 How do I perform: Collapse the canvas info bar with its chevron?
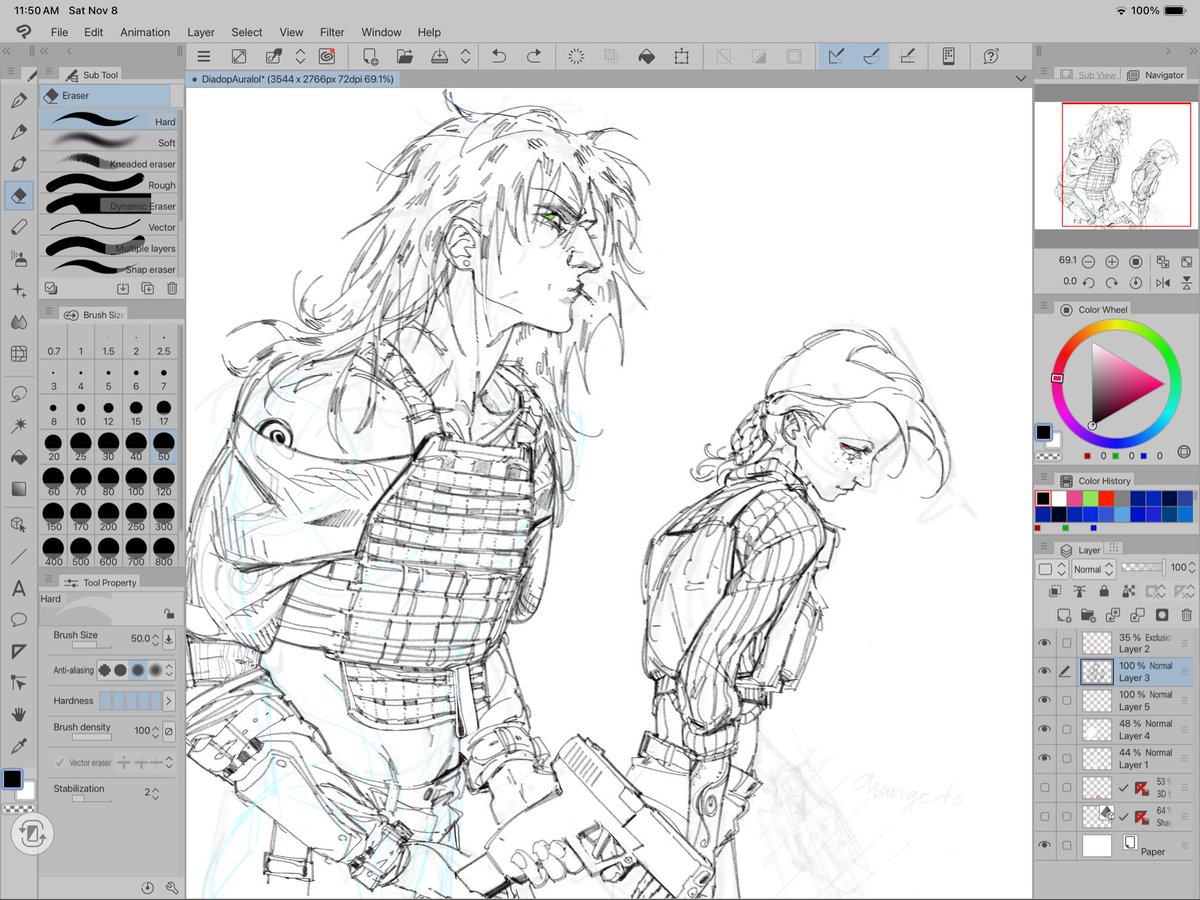coord(1021,77)
